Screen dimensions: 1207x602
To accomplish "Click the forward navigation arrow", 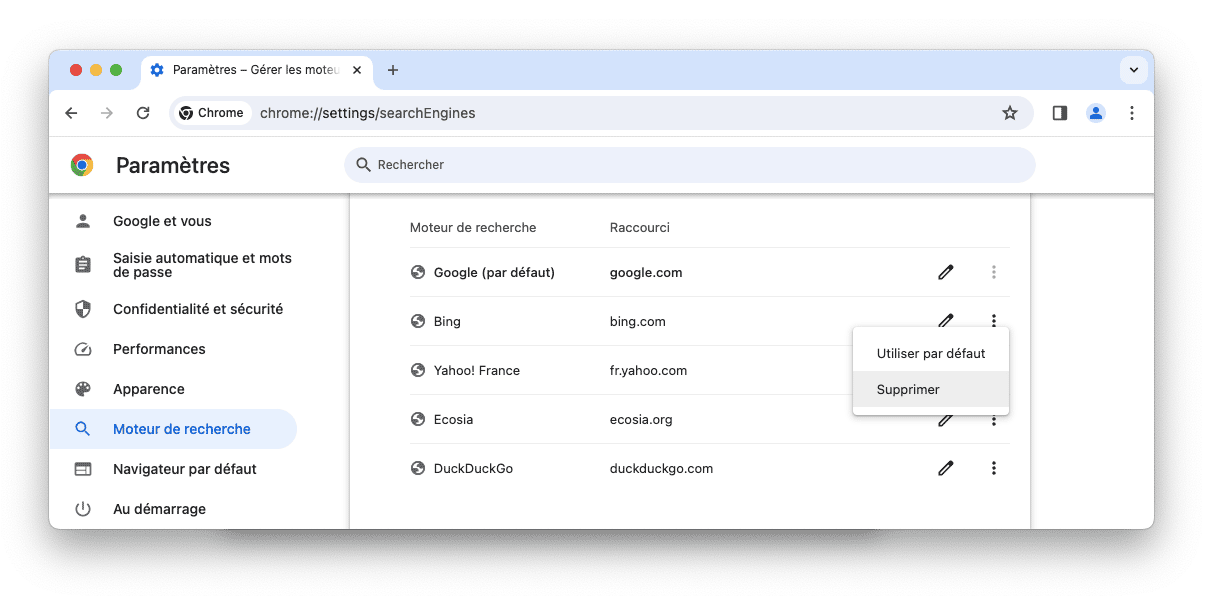I will coord(107,113).
